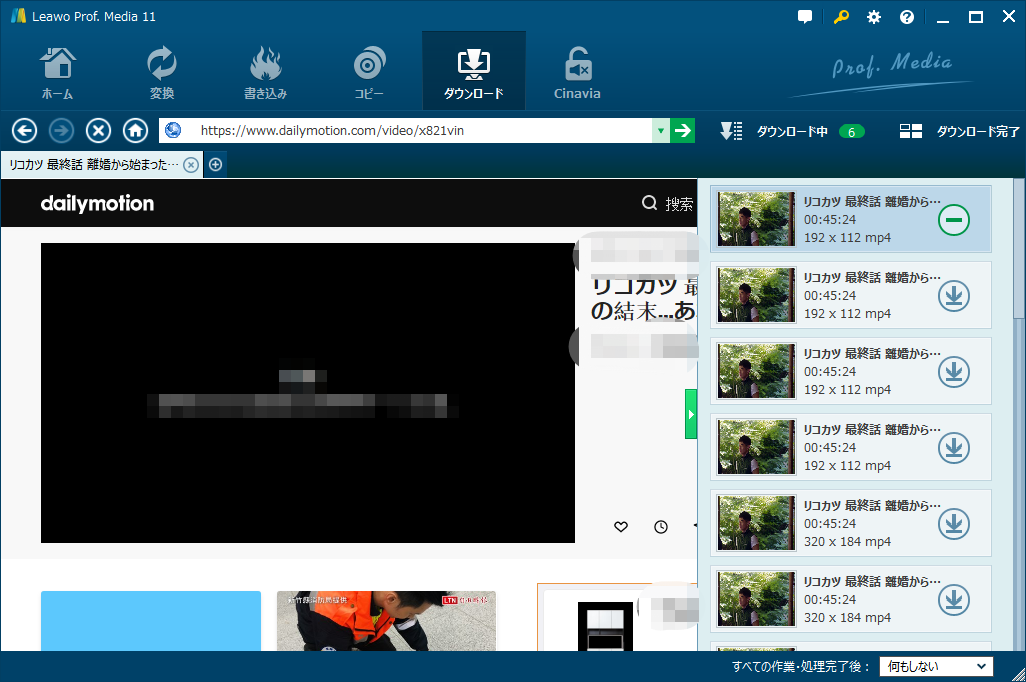Open the ダウンロード完了 (downloaded) list
Image resolution: width=1026 pixels, height=682 pixels.
pos(959,132)
